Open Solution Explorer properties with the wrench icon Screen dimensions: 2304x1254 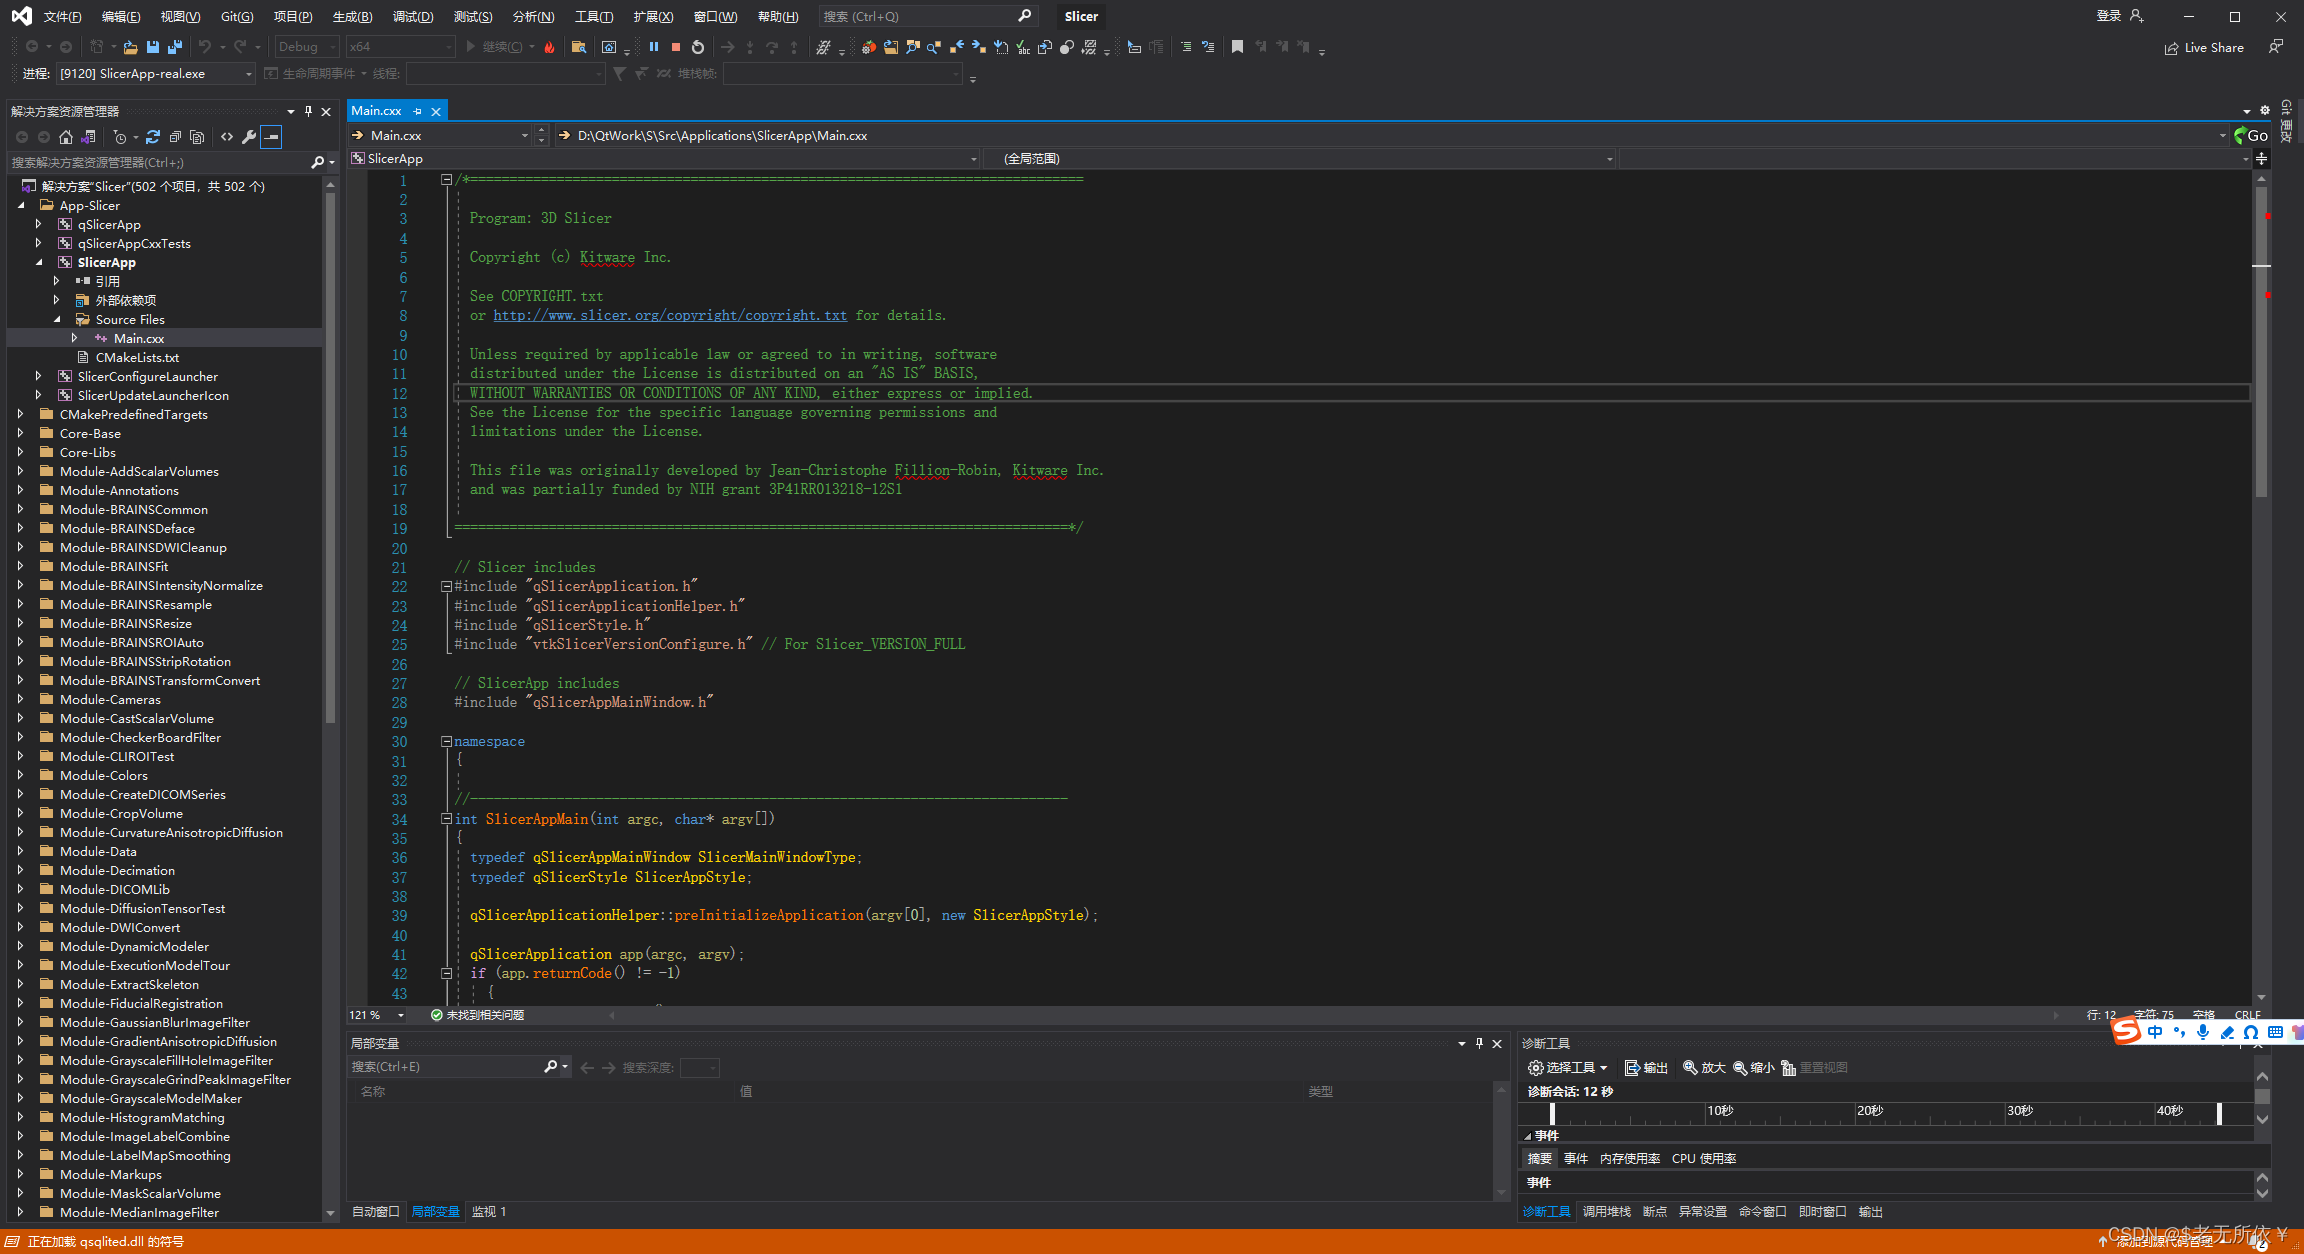[x=249, y=137]
